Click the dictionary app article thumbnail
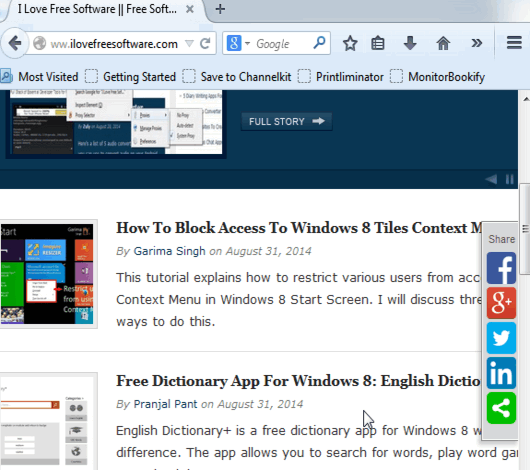 (x=47, y=421)
